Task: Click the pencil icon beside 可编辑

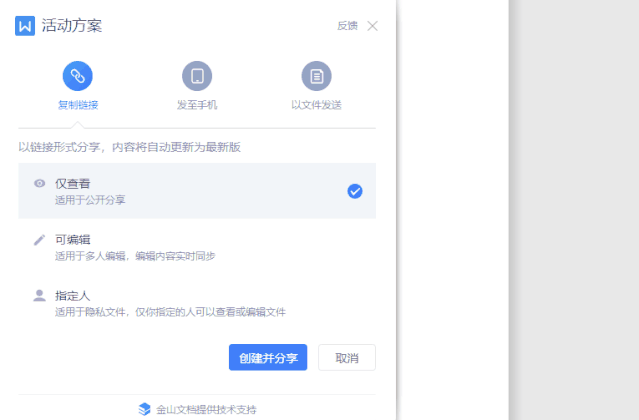Action: click(40, 240)
